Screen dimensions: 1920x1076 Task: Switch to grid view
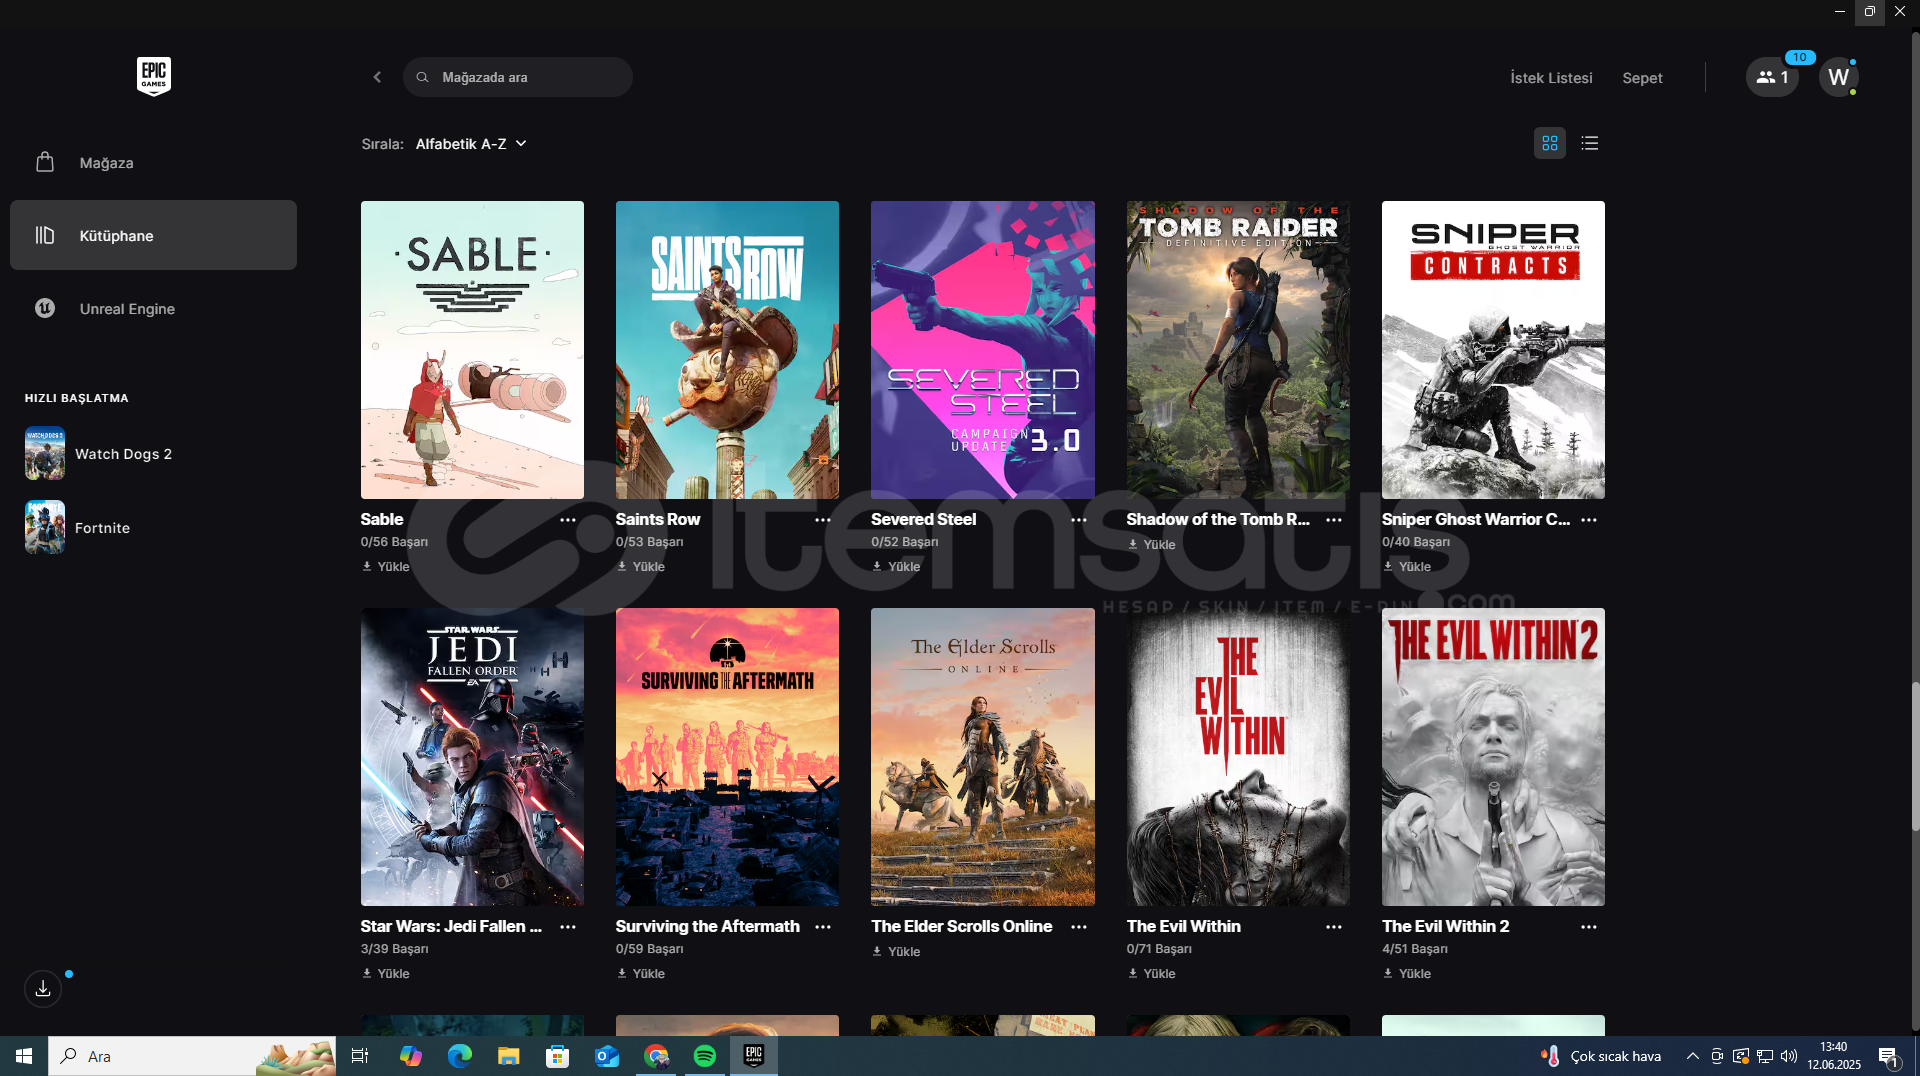(x=1550, y=143)
